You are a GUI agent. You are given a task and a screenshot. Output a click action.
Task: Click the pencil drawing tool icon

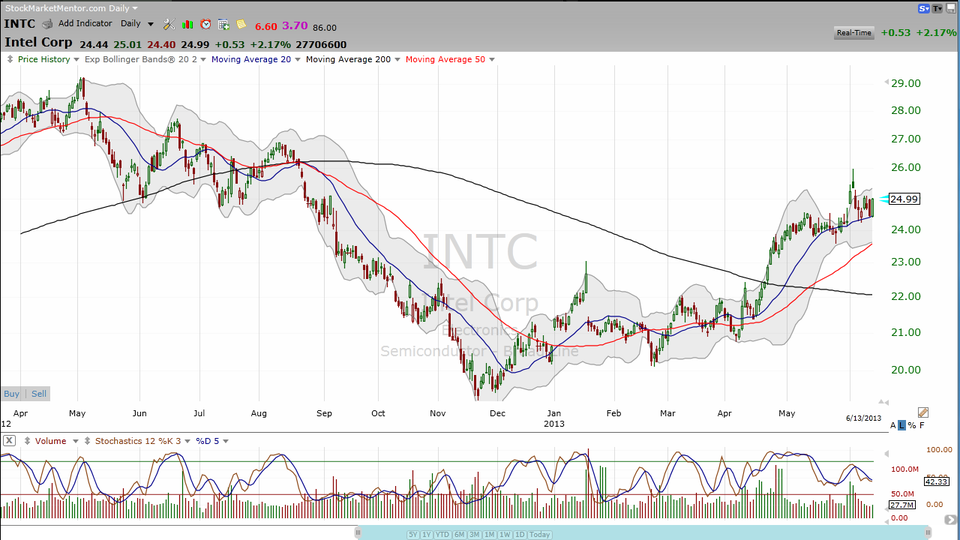(922, 412)
